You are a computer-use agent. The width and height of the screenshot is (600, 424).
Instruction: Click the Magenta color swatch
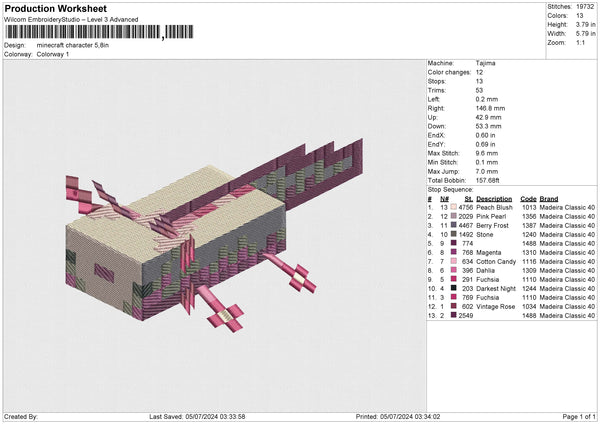(x=453, y=252)
